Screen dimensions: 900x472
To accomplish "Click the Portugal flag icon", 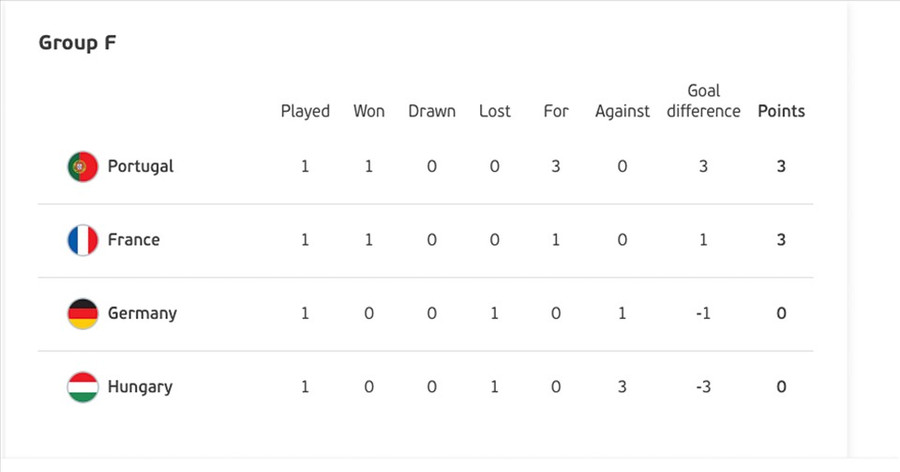I will pyautogui.click(x=82, y=166).
